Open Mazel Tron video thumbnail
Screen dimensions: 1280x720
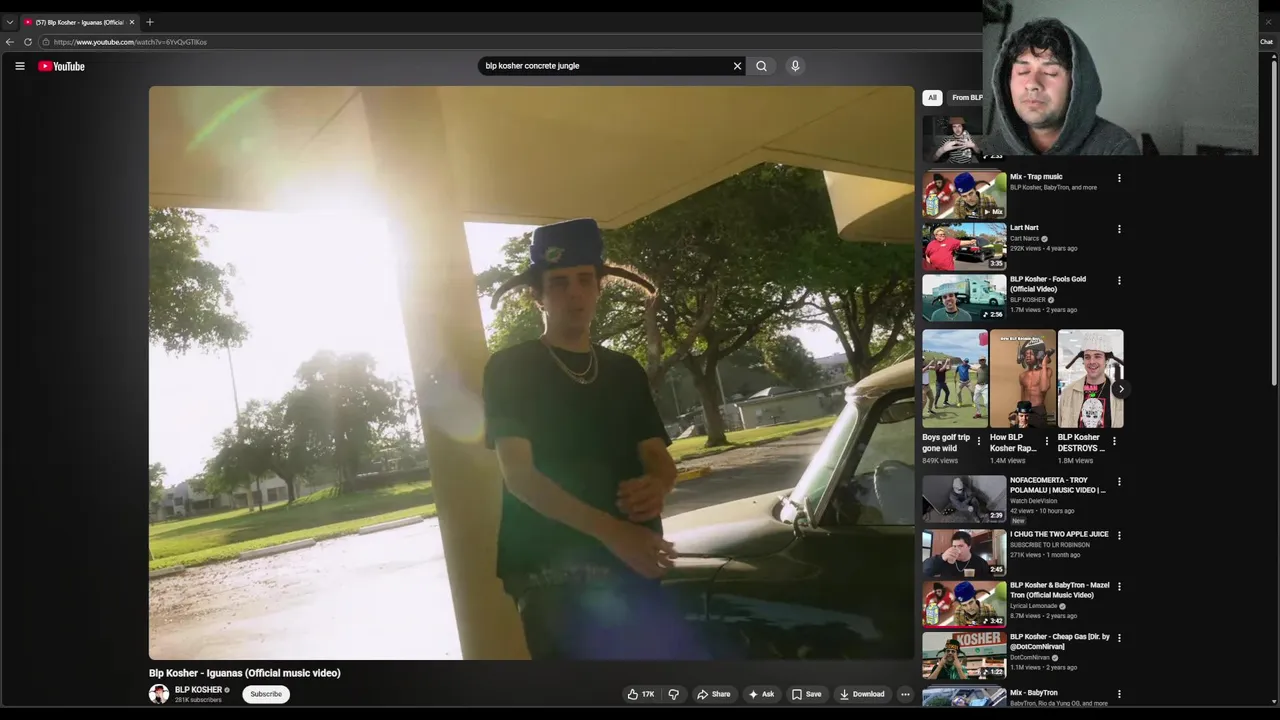click(x=964, y=603)
